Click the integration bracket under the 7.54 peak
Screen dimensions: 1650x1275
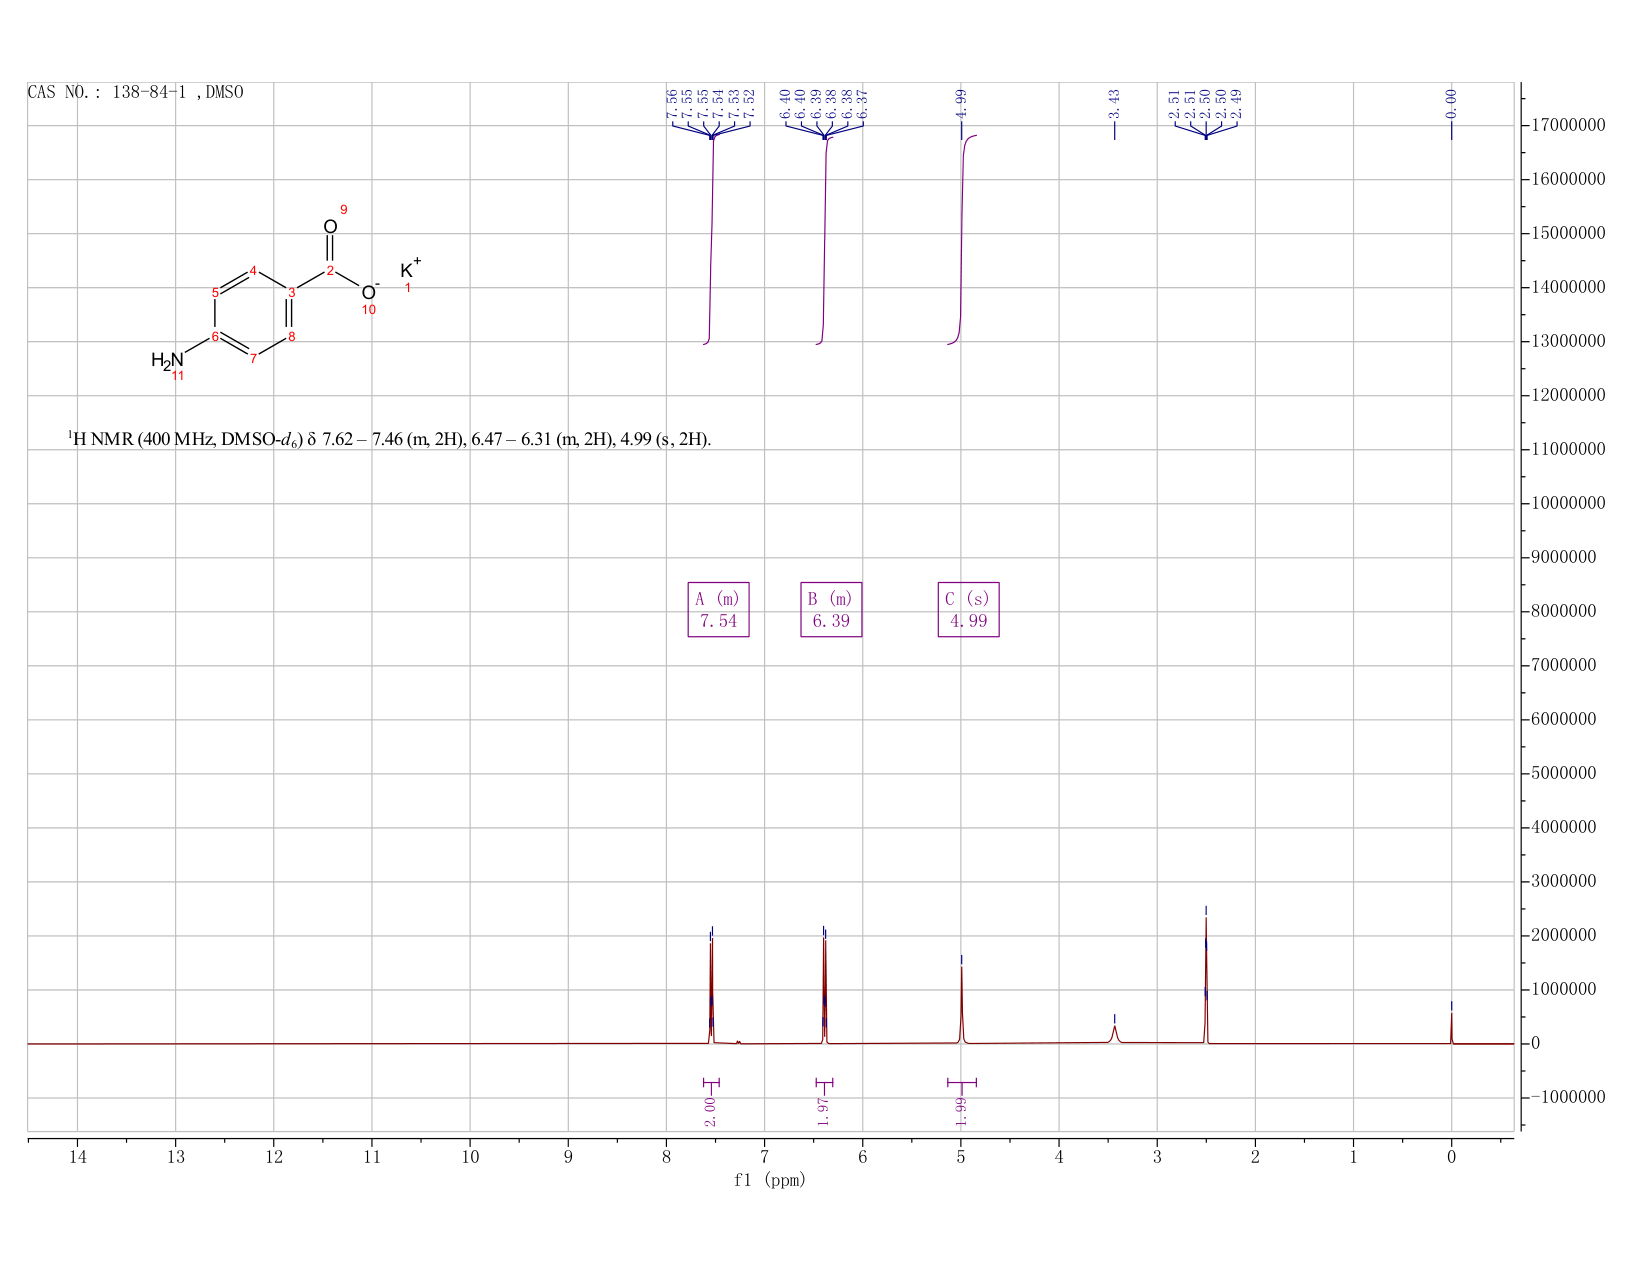[711, 1082]
